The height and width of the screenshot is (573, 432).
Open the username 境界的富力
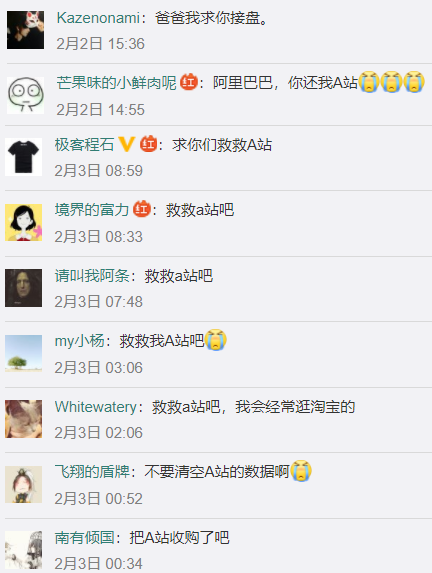click(x=92, y=210)
